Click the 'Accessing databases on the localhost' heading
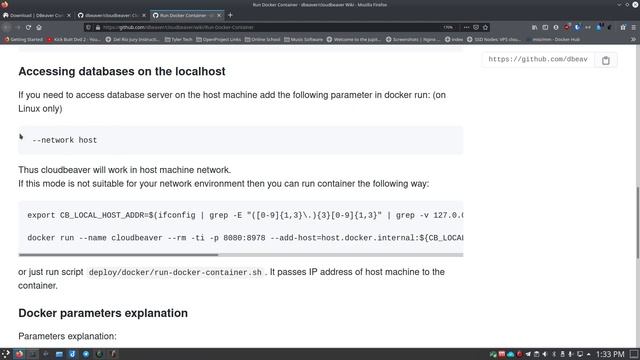This screenshot has height=360, width=640. (122, 71)
